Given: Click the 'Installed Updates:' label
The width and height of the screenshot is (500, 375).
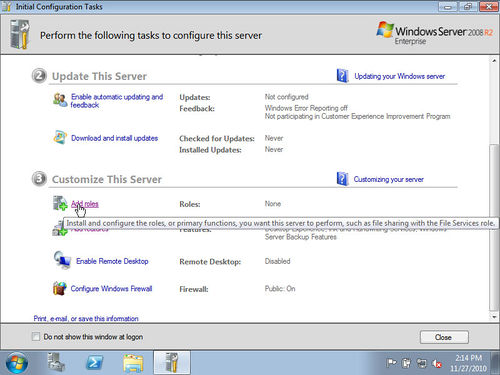Looking at the screenshot, I should [x=210, y=150].
